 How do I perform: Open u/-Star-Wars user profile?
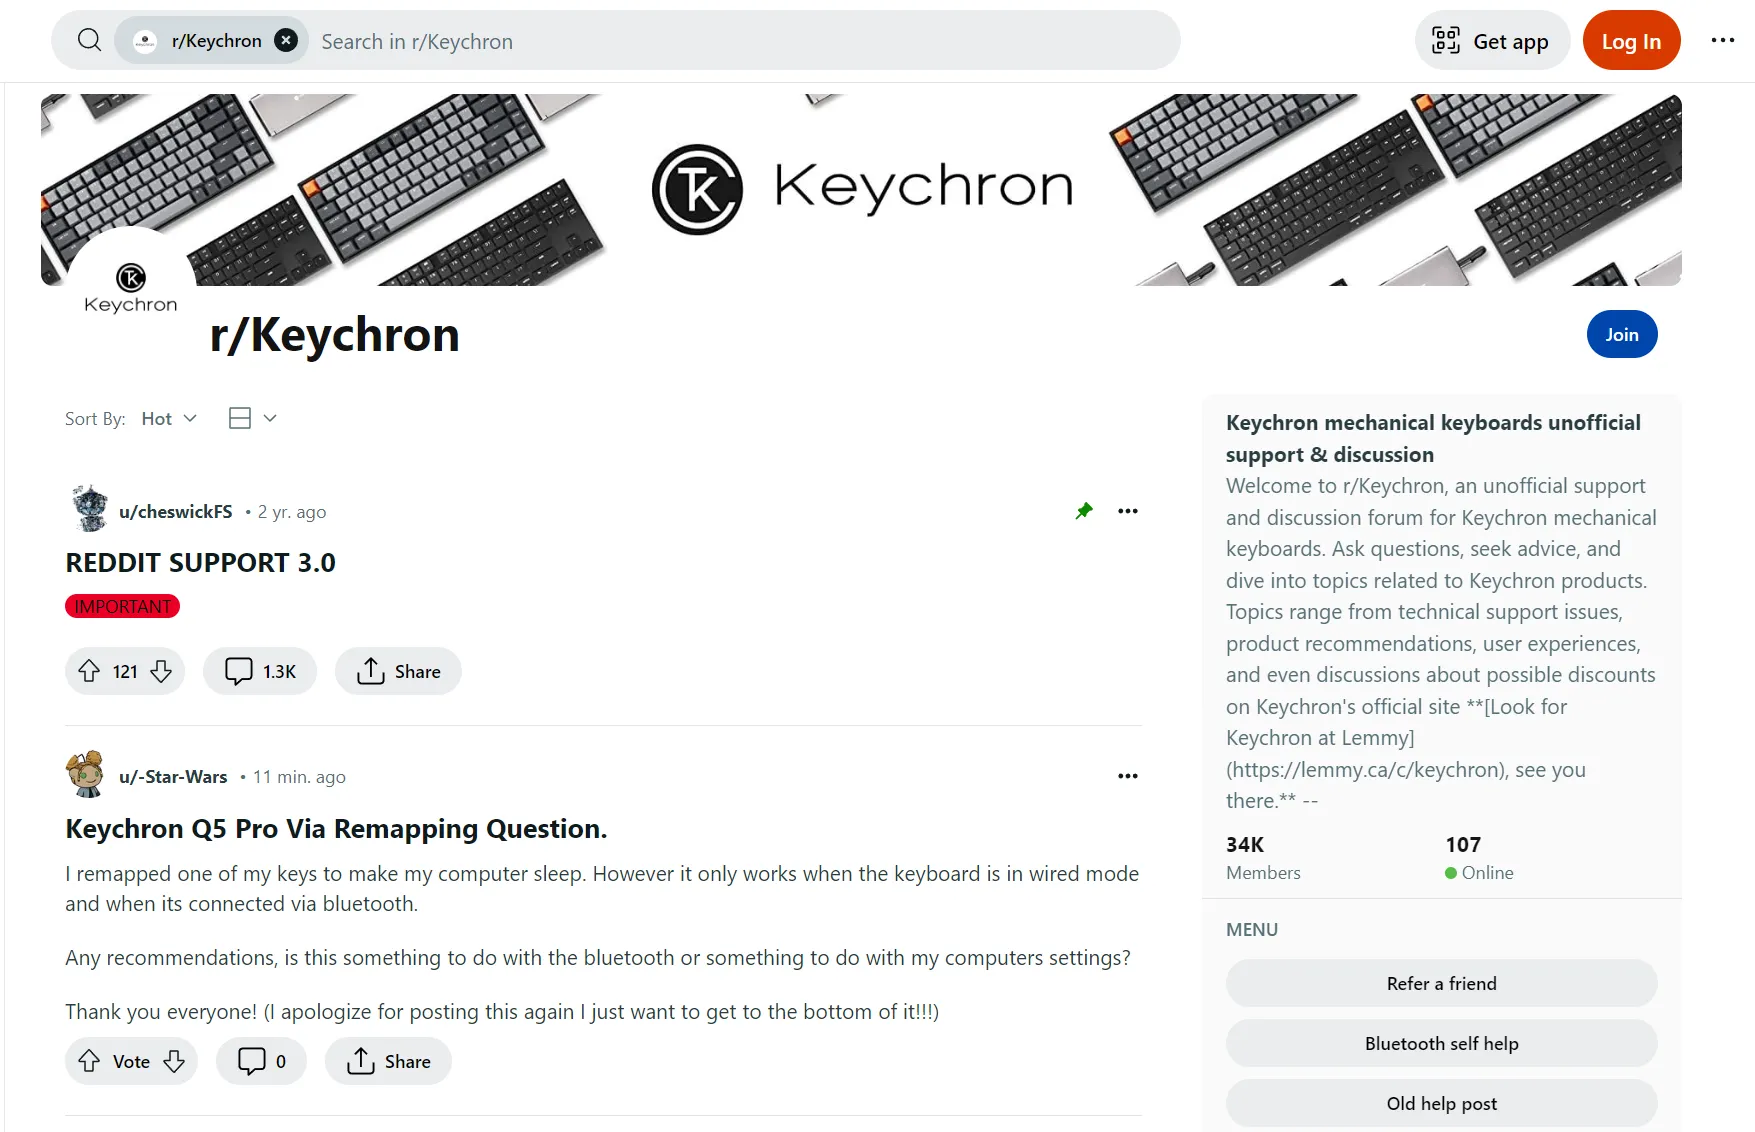click(x=173, y=777)
